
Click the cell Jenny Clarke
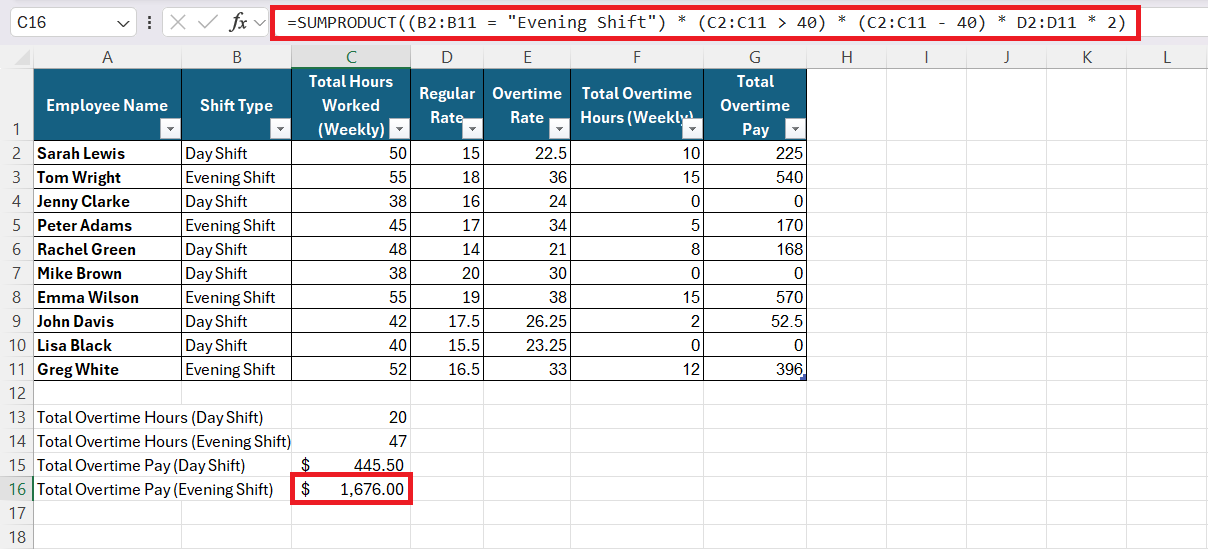(108, 201)
